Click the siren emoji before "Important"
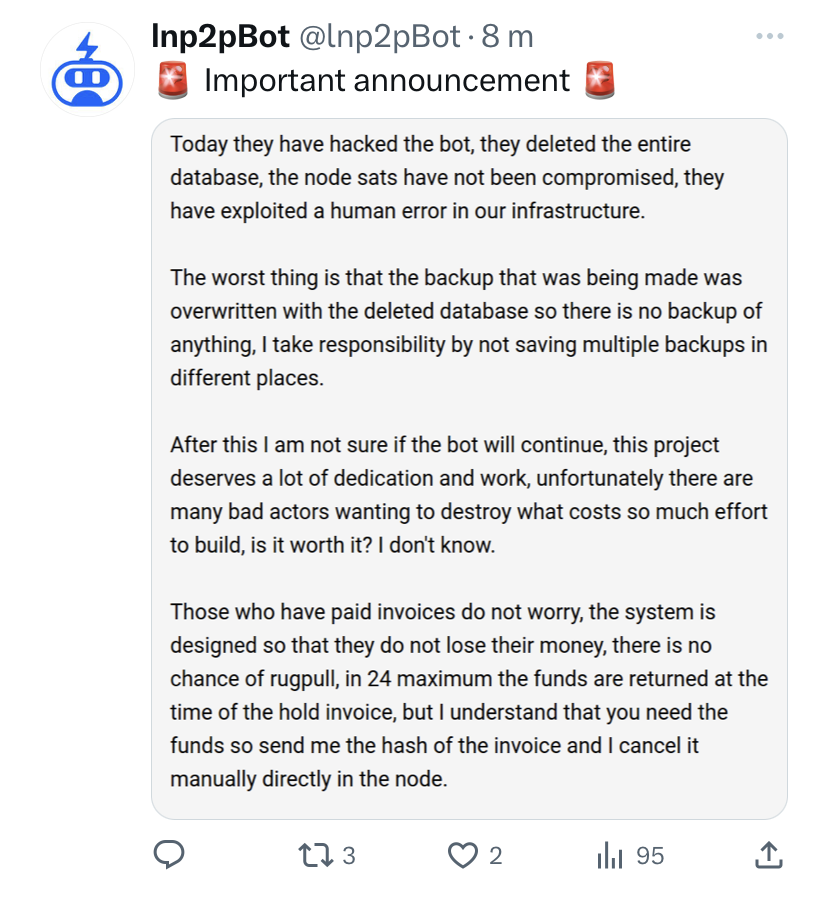This screenshot has width=828, height=899. pos(173,81)
